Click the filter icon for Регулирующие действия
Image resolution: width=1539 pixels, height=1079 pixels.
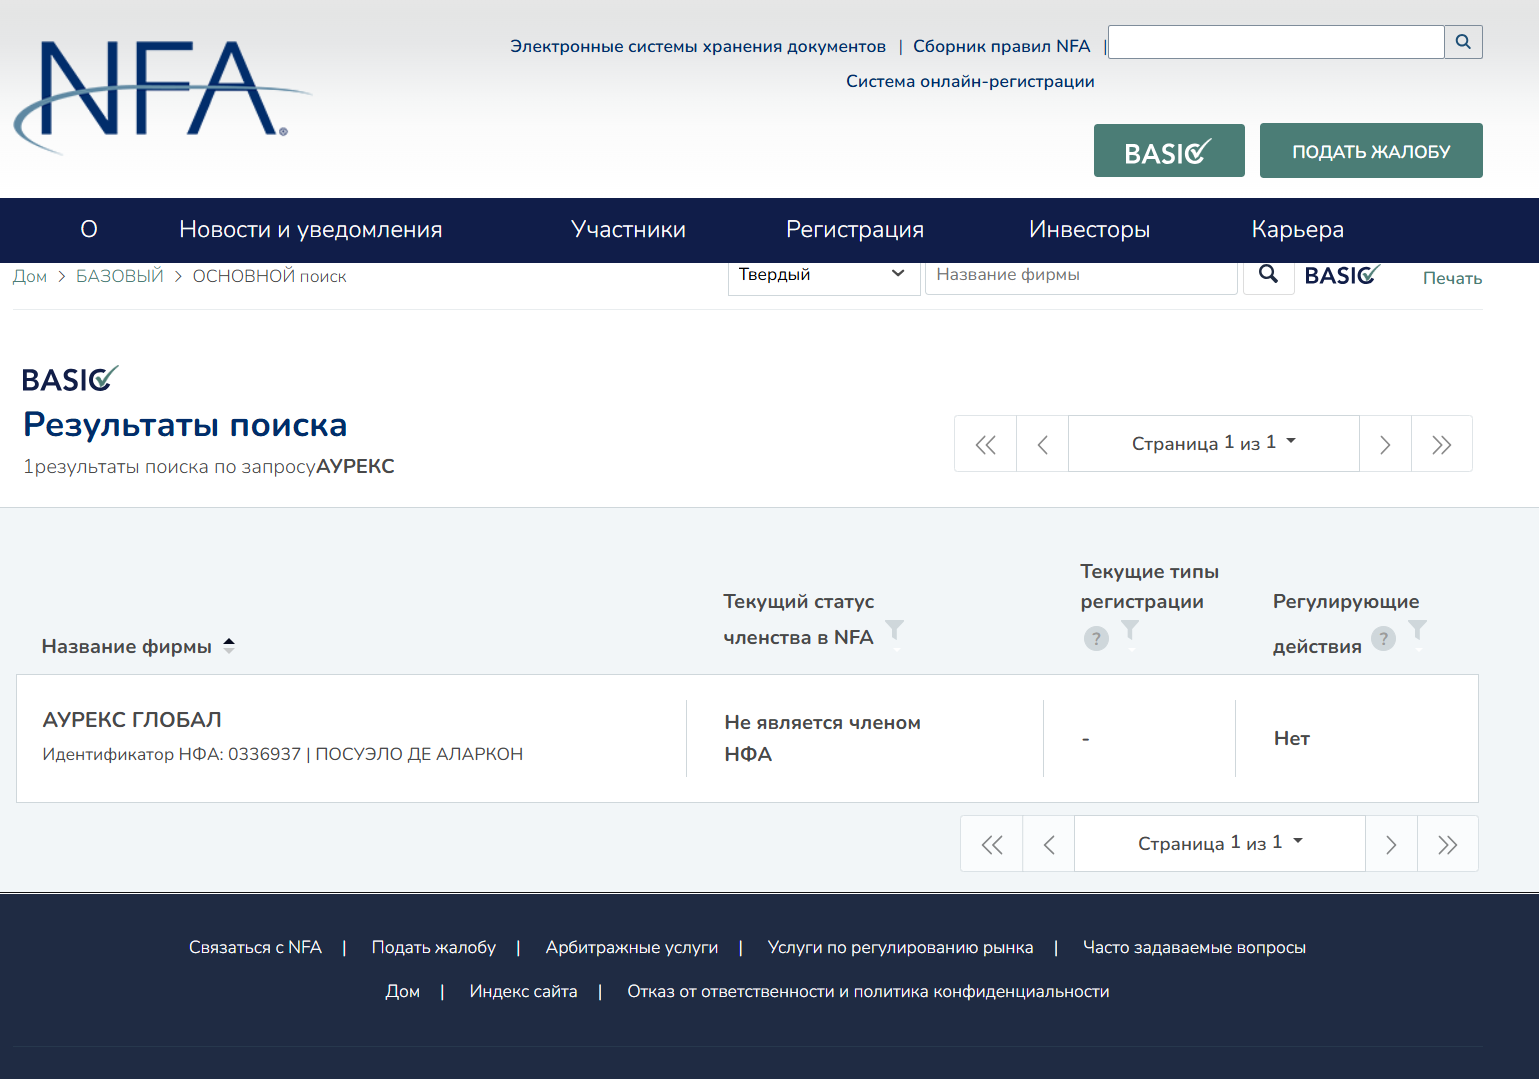tap(1417, 630)
